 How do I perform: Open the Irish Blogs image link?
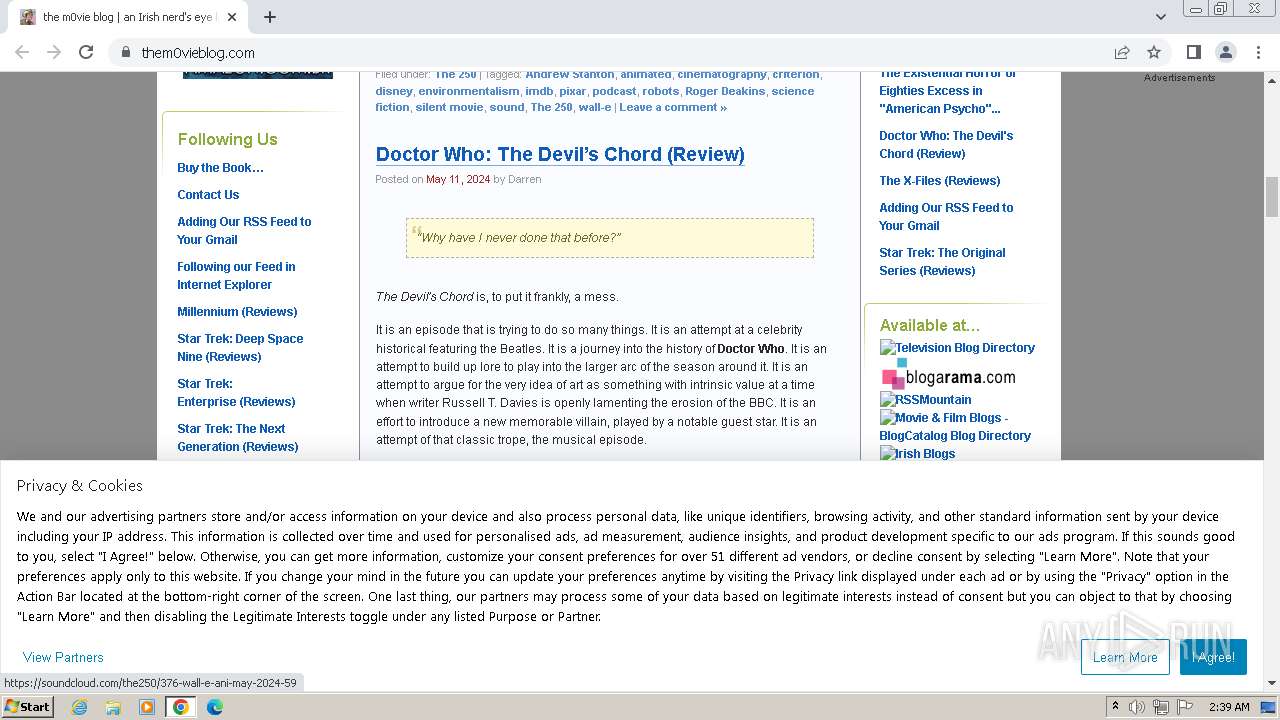pos(917,453)
